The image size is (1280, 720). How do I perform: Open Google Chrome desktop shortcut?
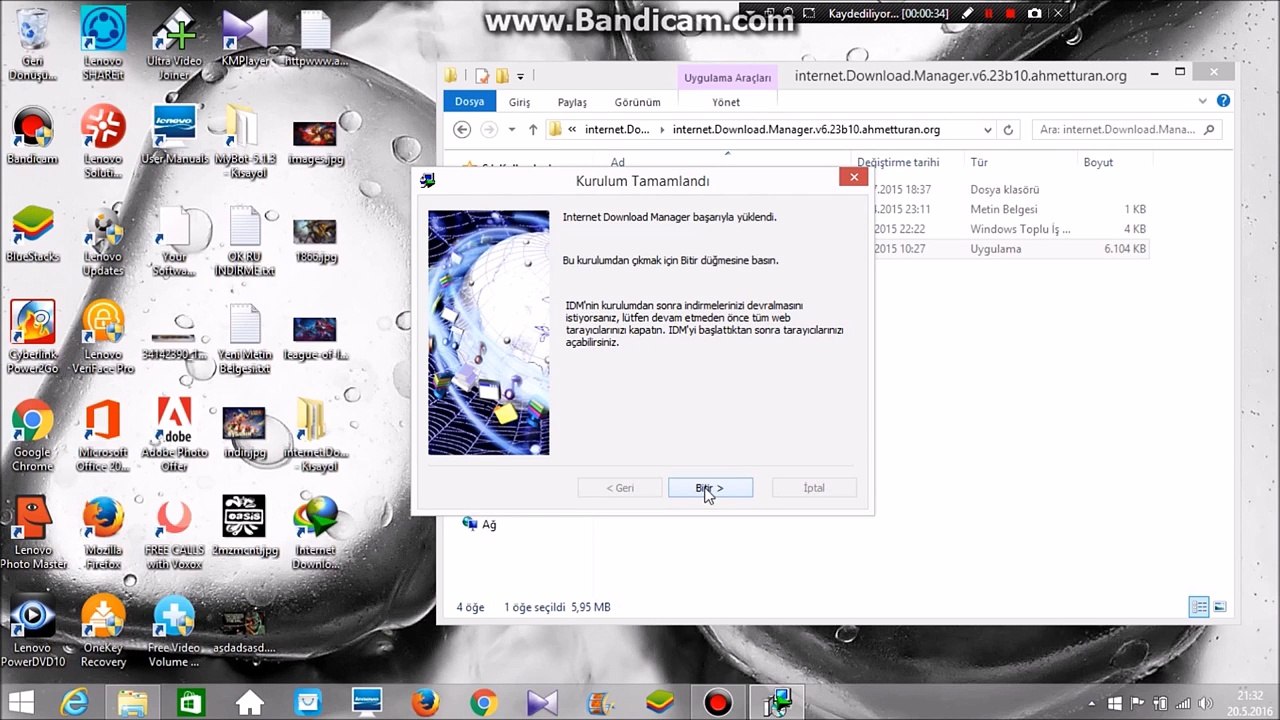32,436
